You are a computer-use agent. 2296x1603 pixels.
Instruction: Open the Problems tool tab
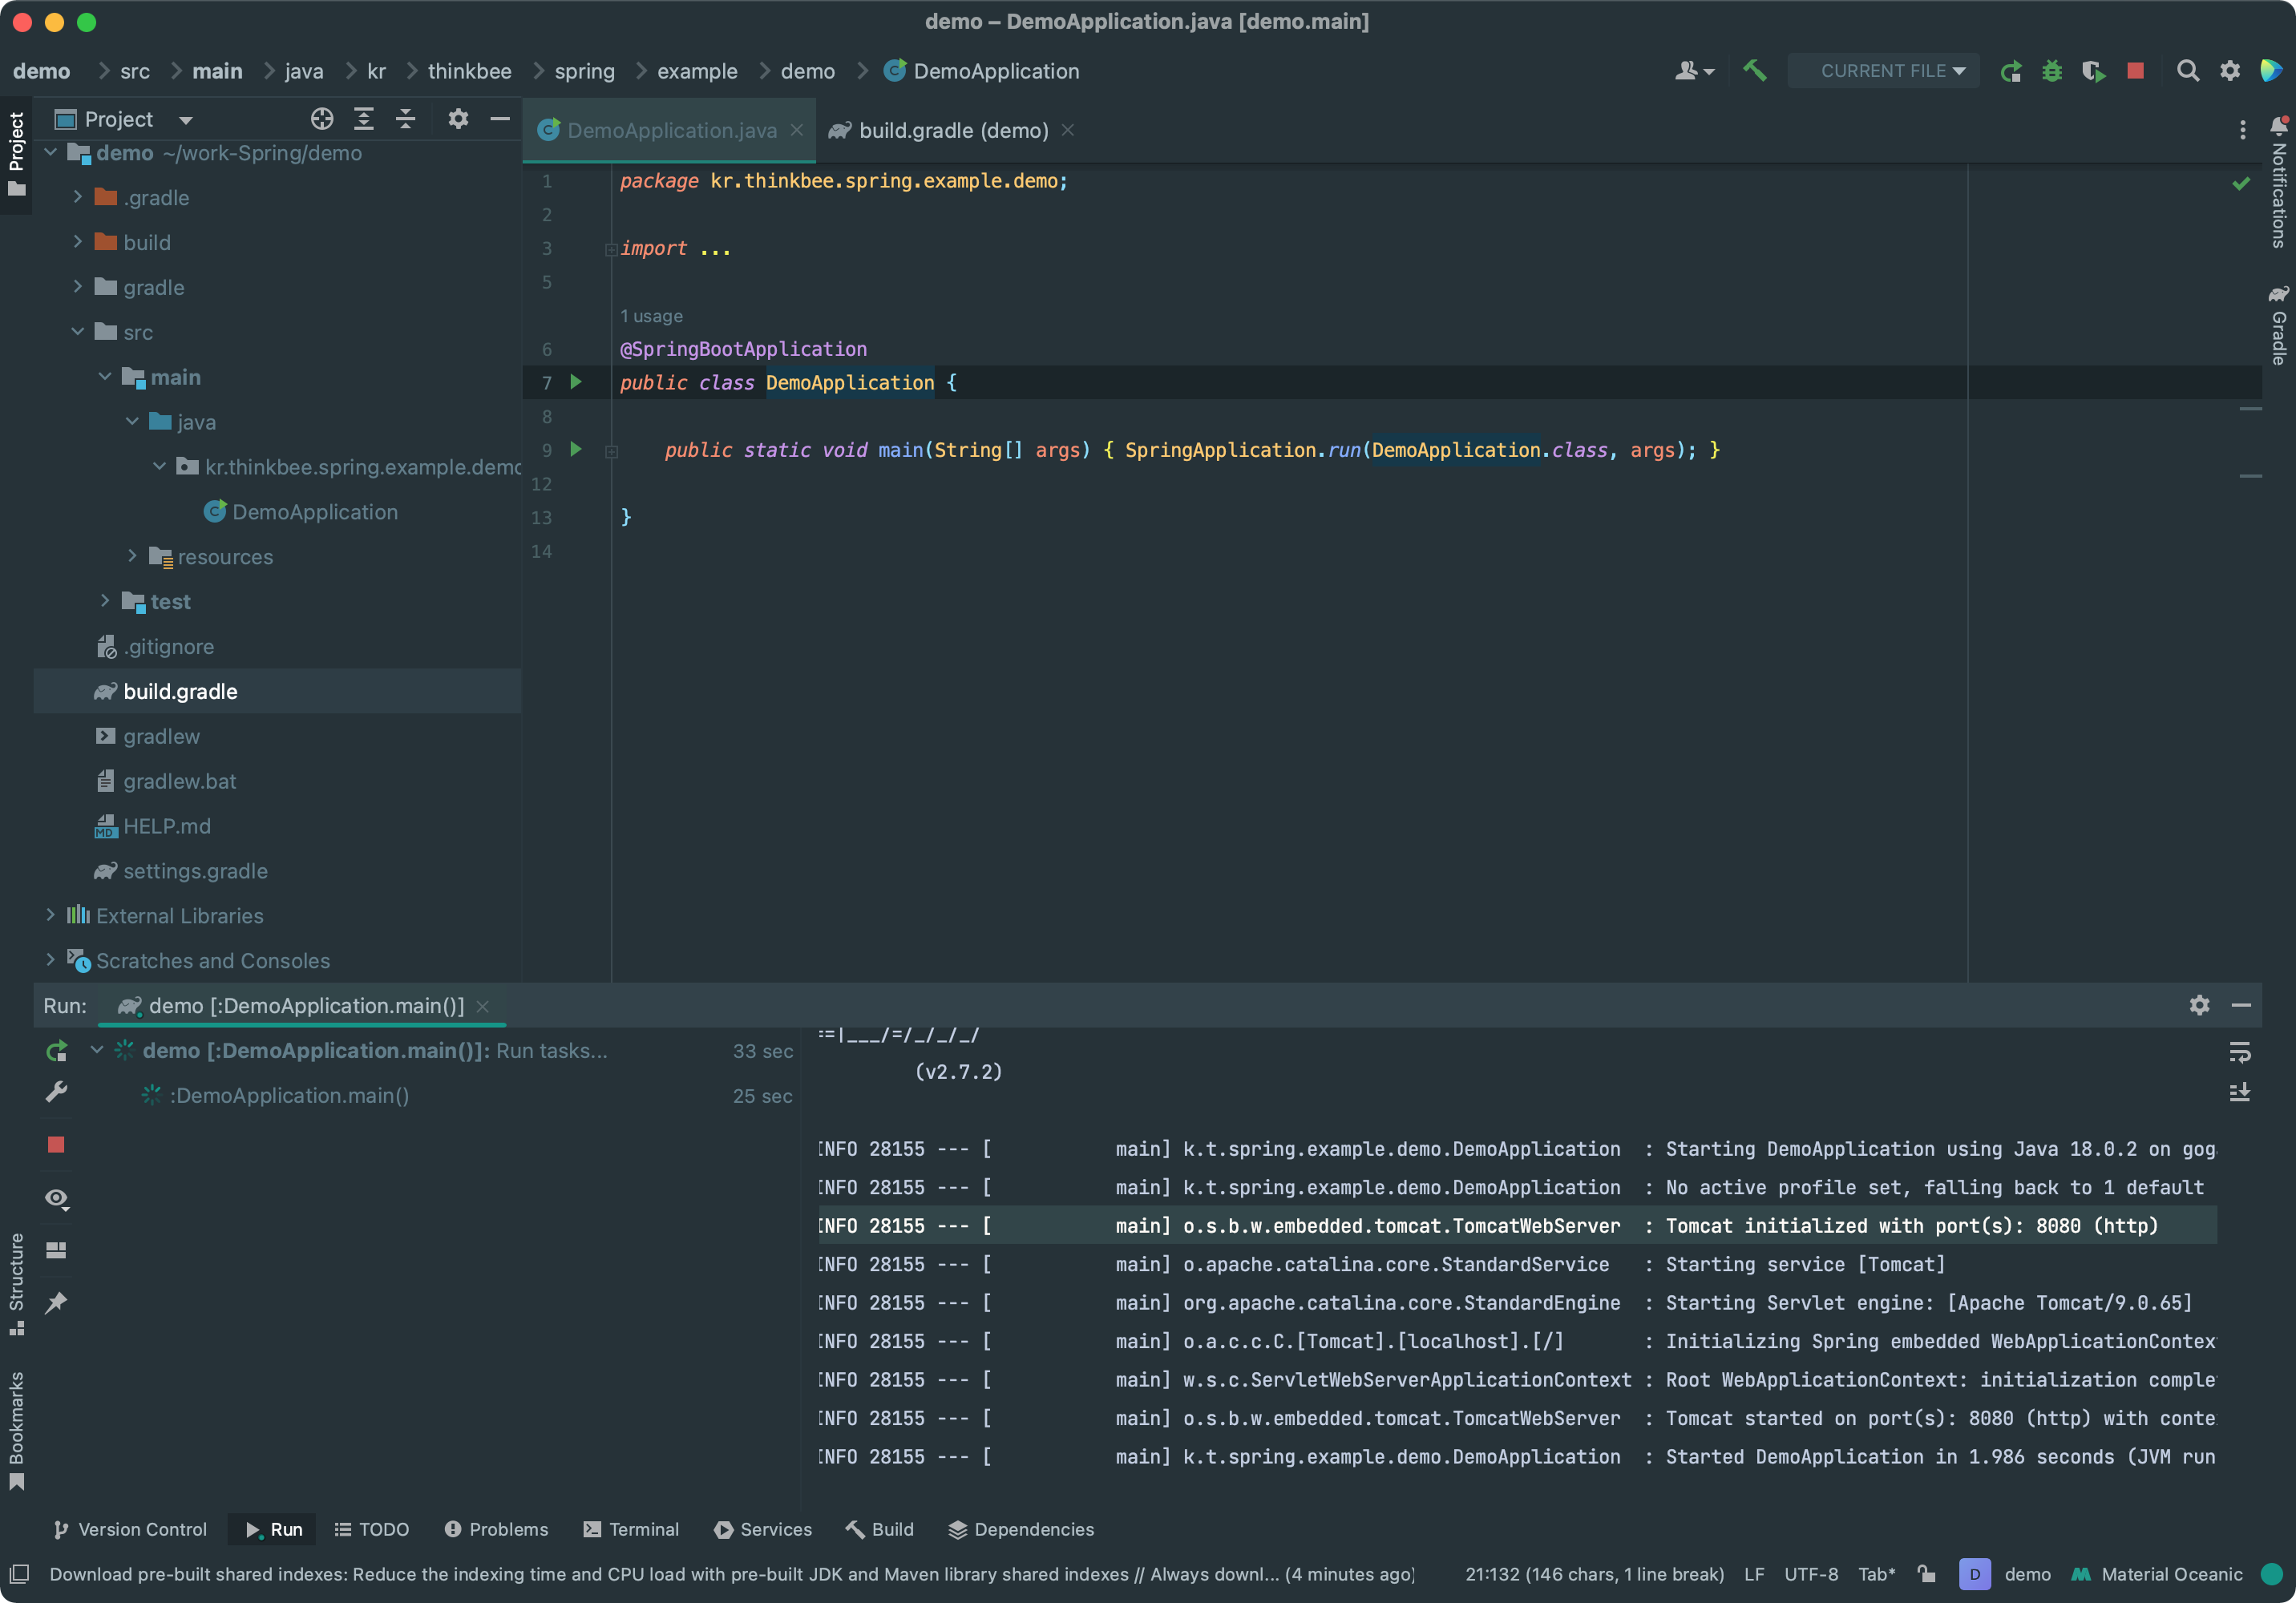tap(496, 1529)
